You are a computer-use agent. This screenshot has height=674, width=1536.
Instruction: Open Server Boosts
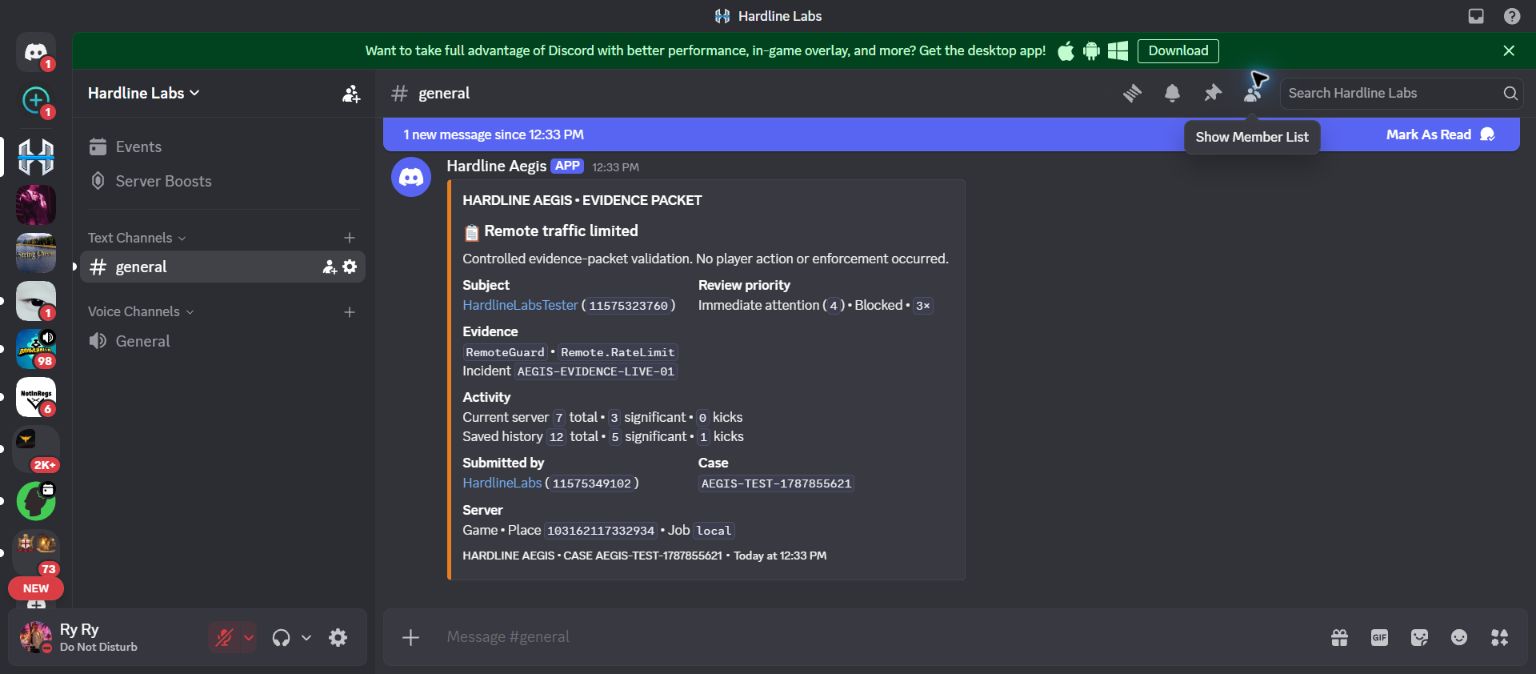[x=222, y=181]
